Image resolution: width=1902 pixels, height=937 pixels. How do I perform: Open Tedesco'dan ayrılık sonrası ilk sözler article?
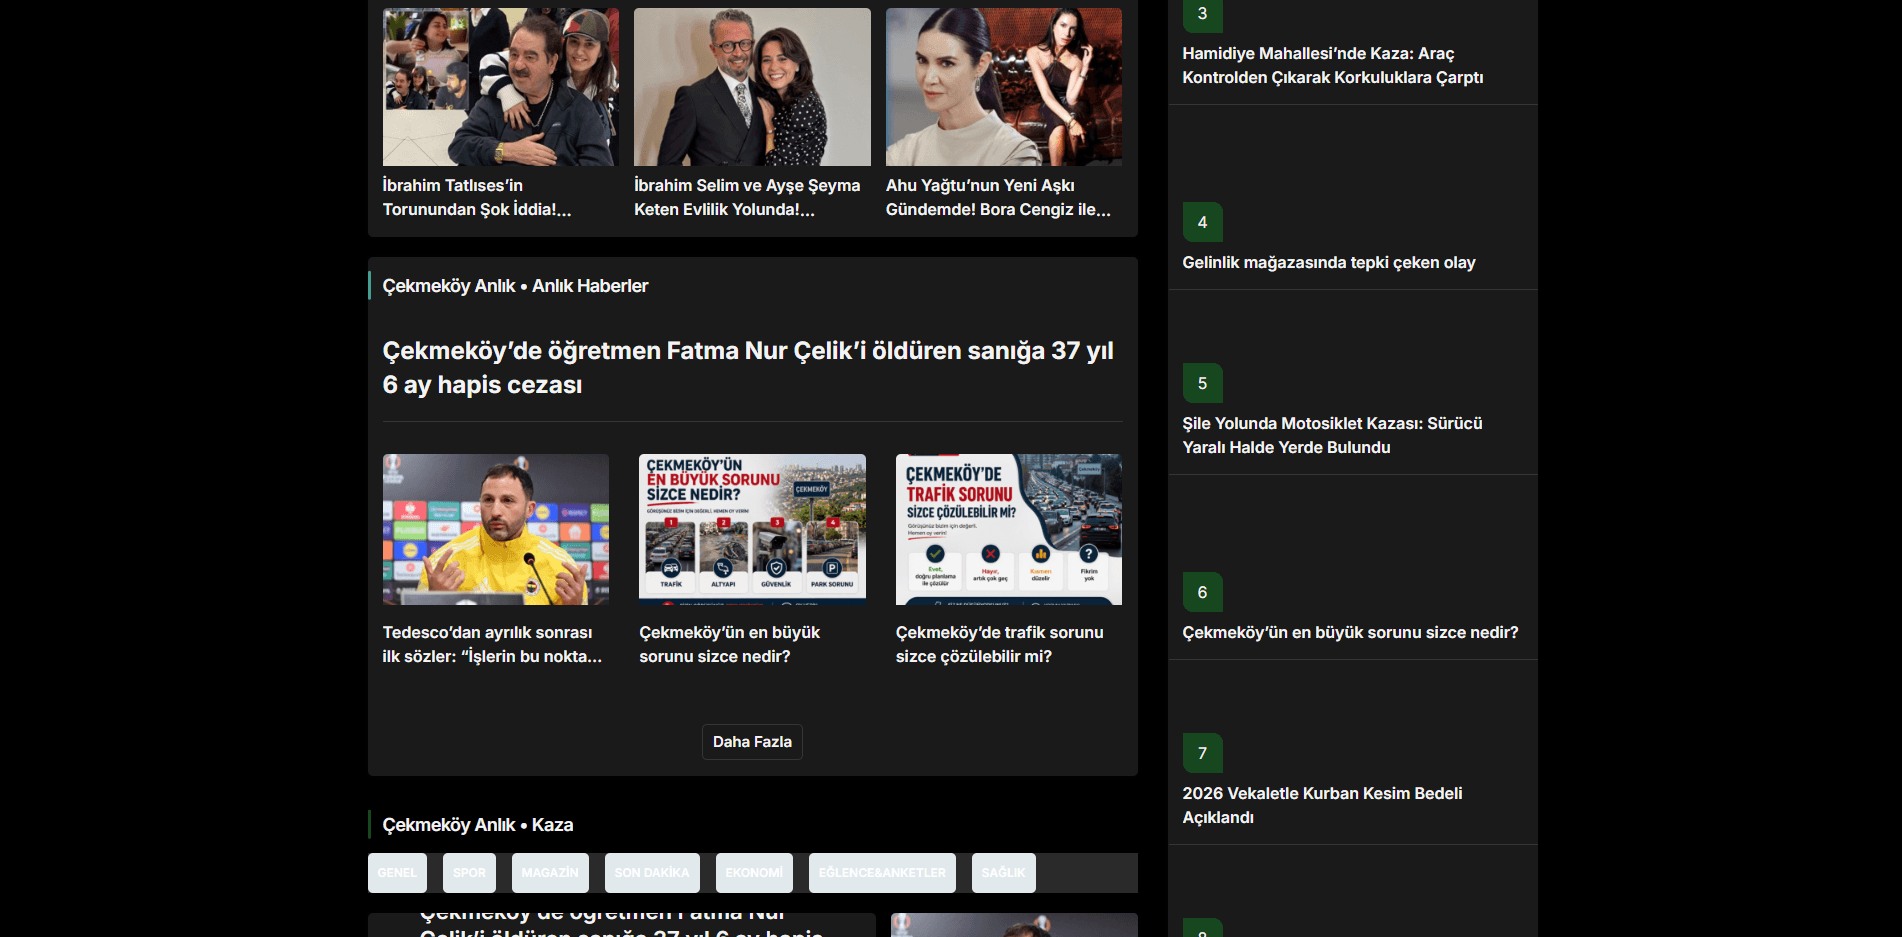point(492,644)
